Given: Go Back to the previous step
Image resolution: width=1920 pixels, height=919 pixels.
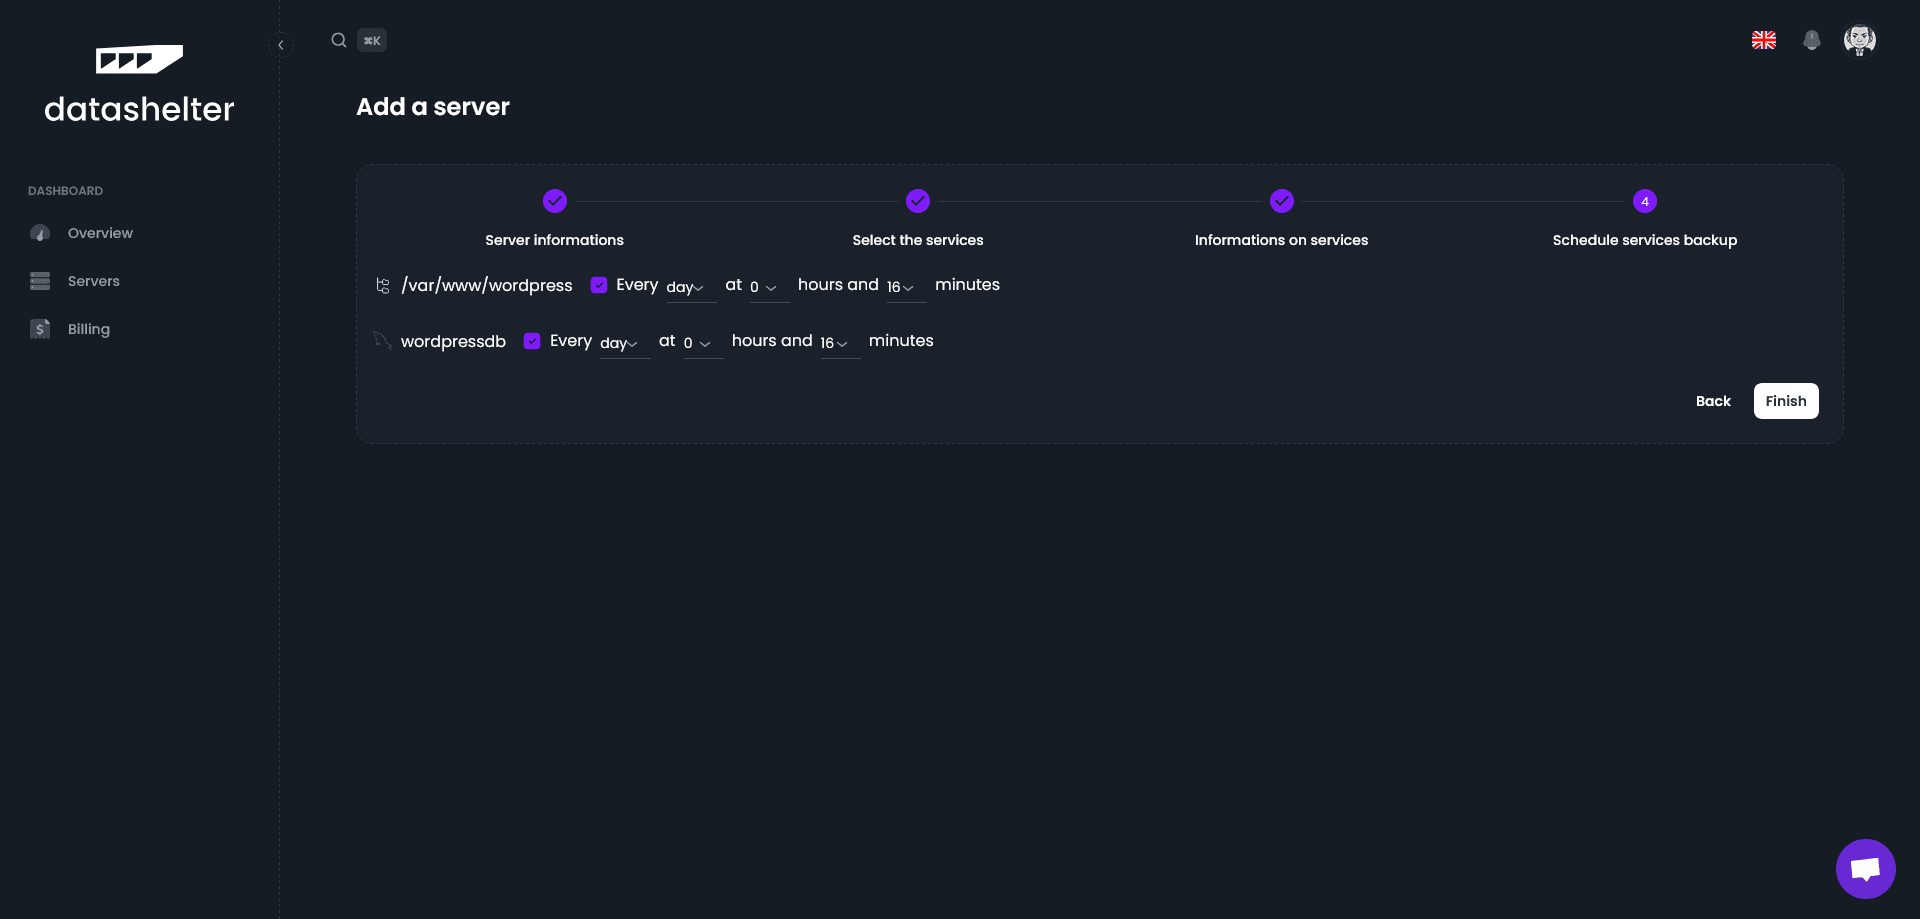Looking at the screenshot, I should point(1712,401).
